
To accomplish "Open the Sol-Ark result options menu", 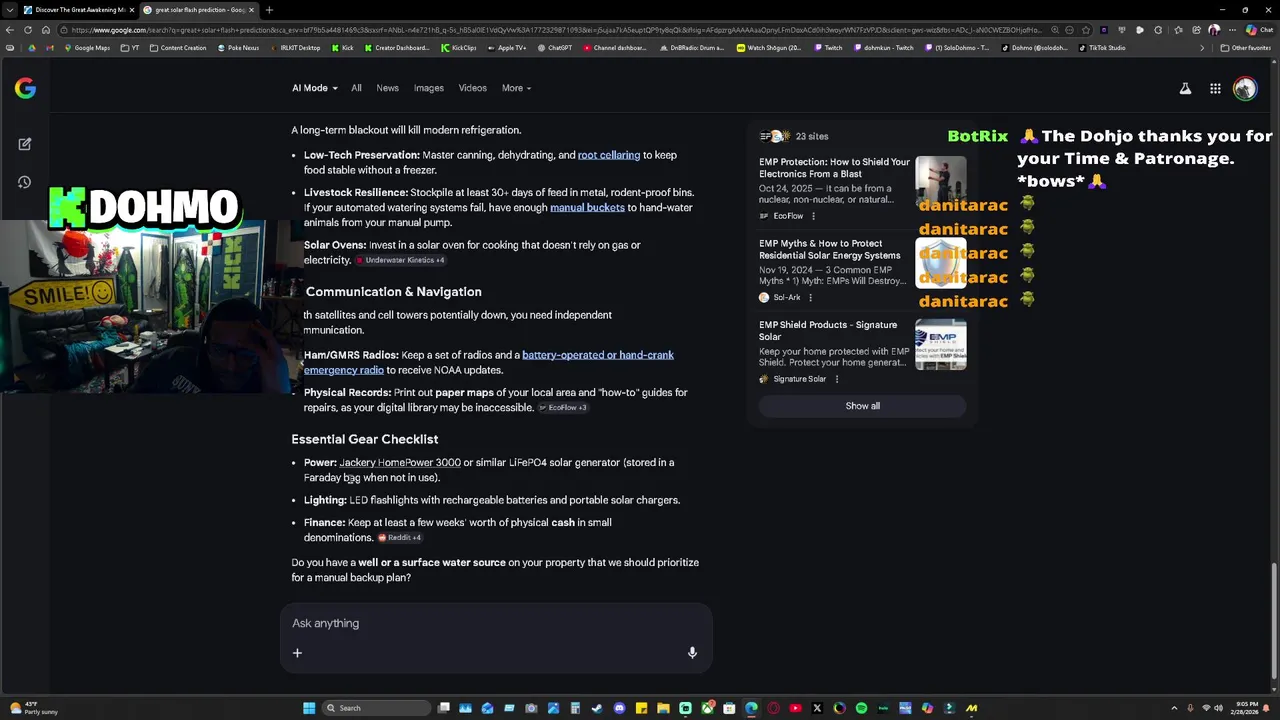I will [x=810, y=297].
